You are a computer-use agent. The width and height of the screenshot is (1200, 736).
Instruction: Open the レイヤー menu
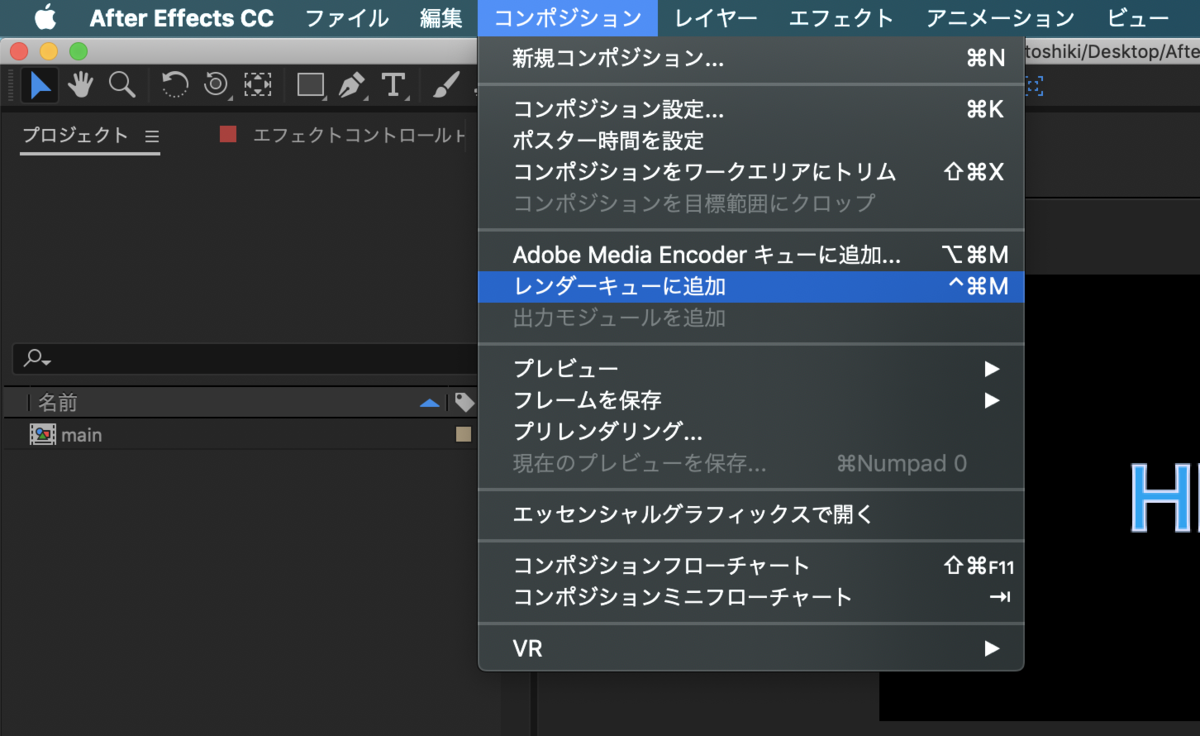click(716, 17)
